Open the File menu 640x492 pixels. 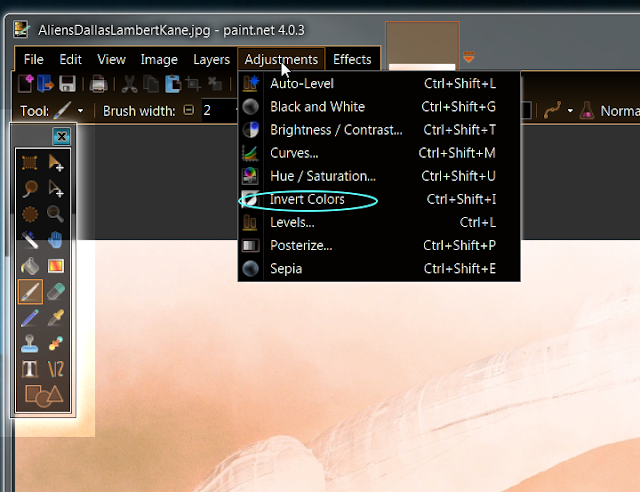click(x=33, y=60)
